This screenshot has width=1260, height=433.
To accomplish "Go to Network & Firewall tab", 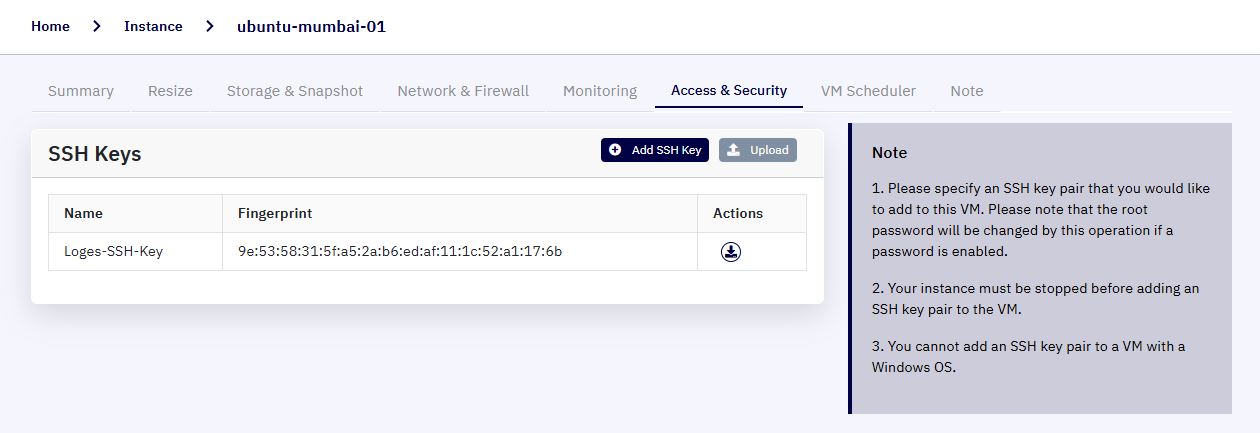I will [x=463, y=91].
